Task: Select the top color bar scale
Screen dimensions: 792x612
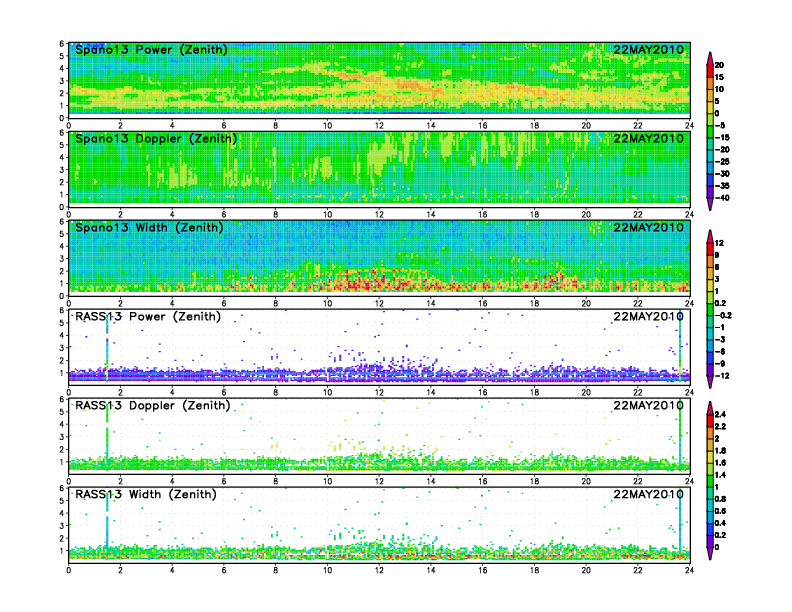Action: pyautogui.click(x=710, y=131)
